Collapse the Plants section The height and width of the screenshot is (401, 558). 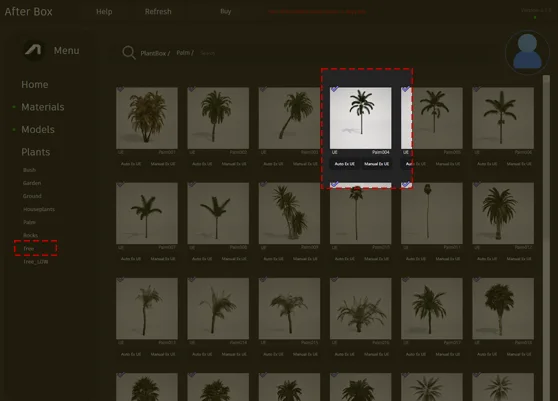coord(36,152)
